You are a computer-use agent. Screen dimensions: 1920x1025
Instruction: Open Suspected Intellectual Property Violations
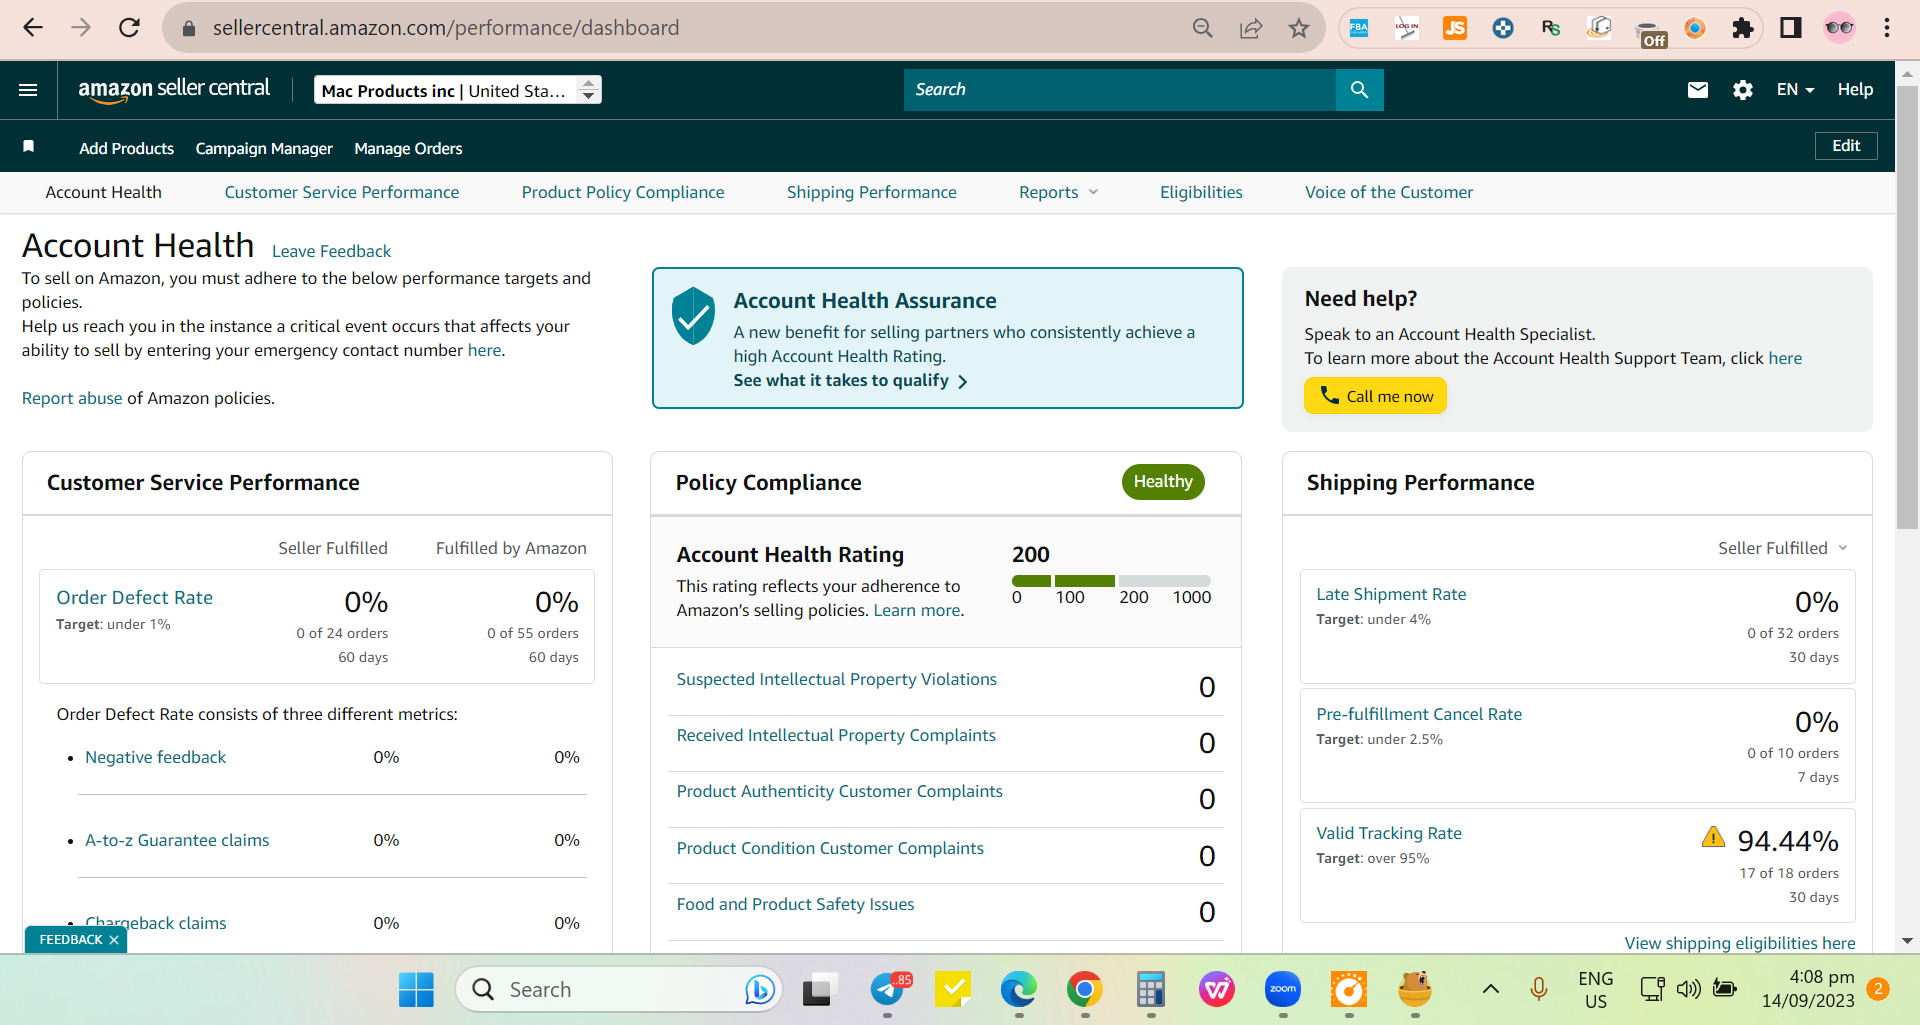click(837, 679)
